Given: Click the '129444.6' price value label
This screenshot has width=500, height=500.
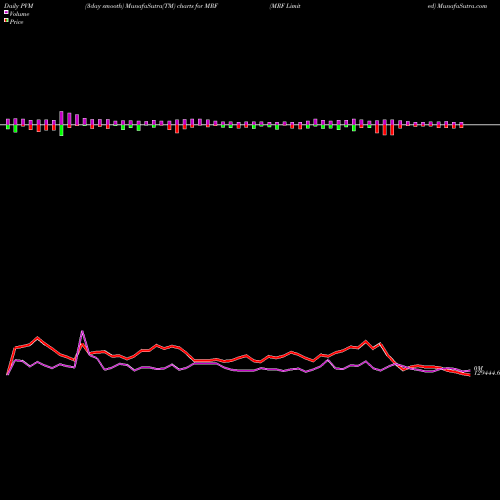Looking at the screenshot, I should pyautogui.click(x=487, y=373).
